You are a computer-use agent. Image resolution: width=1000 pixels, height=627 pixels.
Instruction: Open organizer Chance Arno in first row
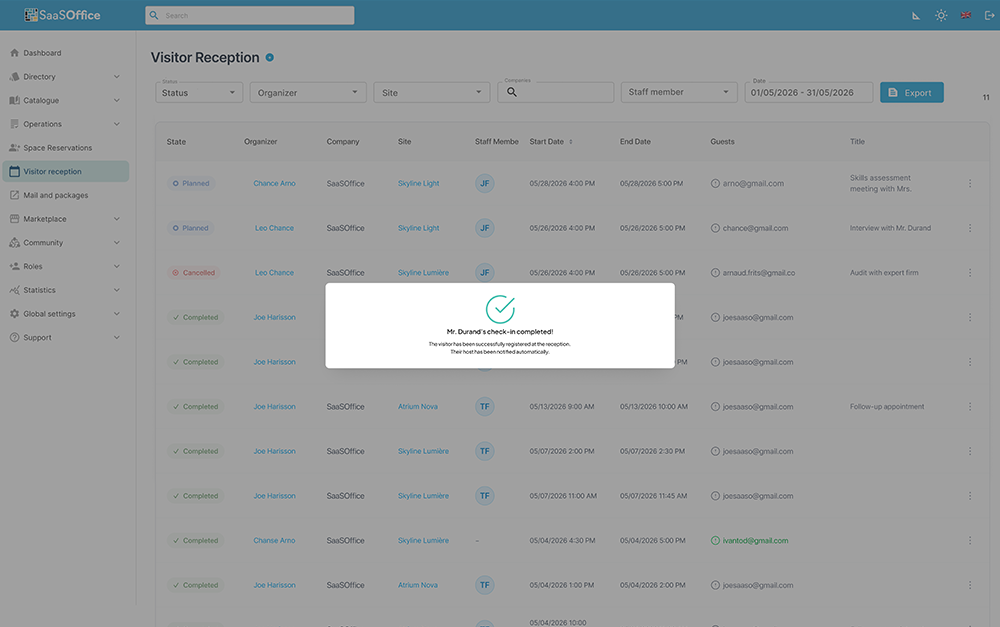click(274, 183)
